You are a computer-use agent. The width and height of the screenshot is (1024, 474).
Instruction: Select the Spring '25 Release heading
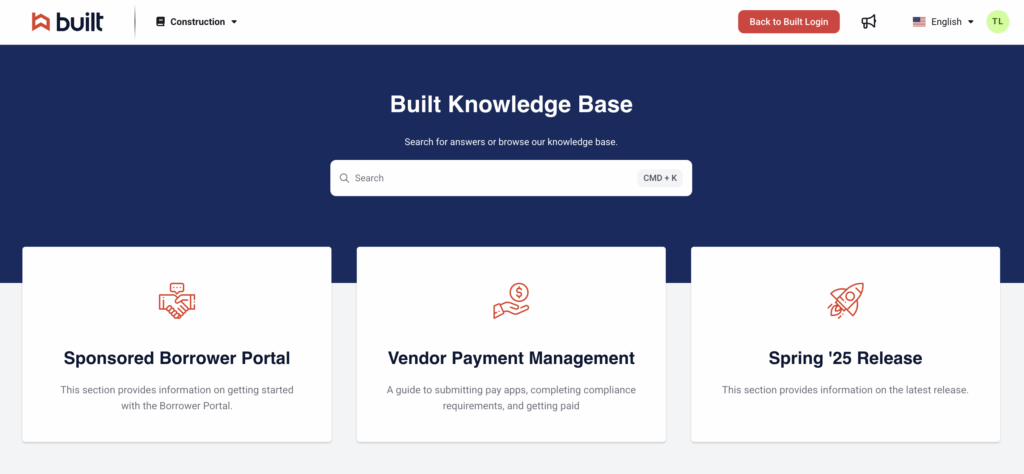845,358
